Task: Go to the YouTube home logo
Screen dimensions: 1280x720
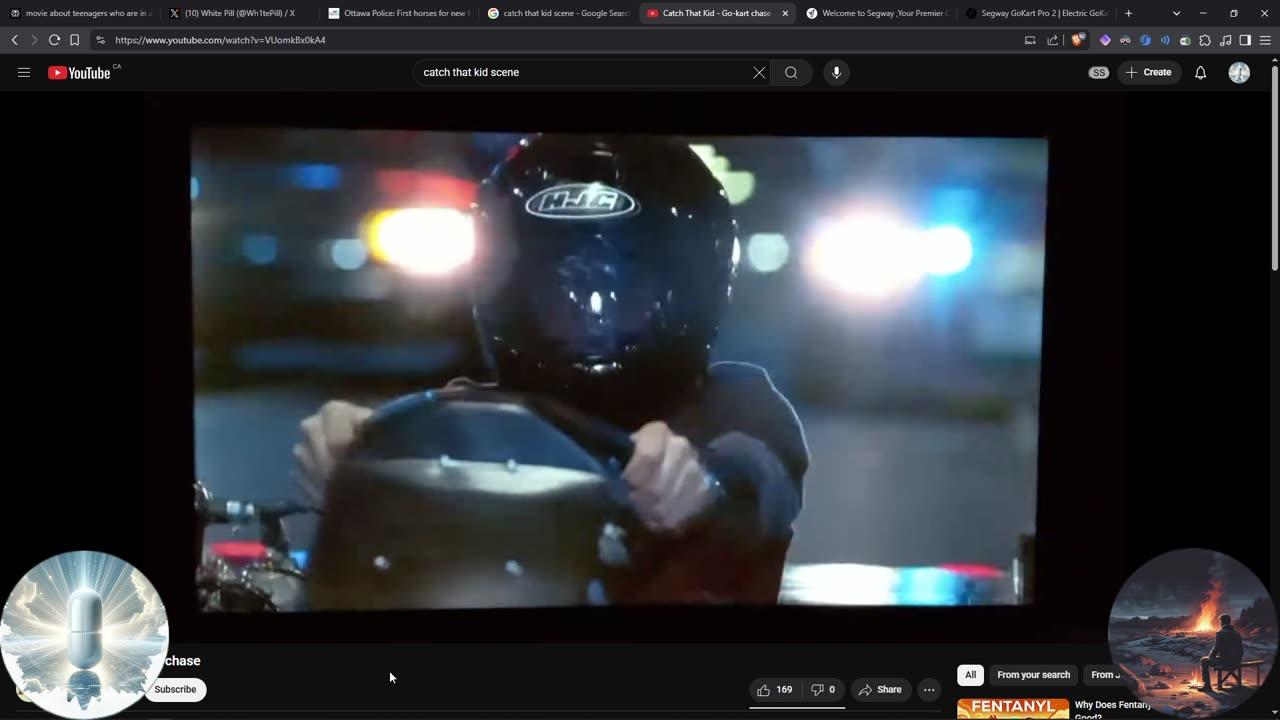Action: point(80,72)
